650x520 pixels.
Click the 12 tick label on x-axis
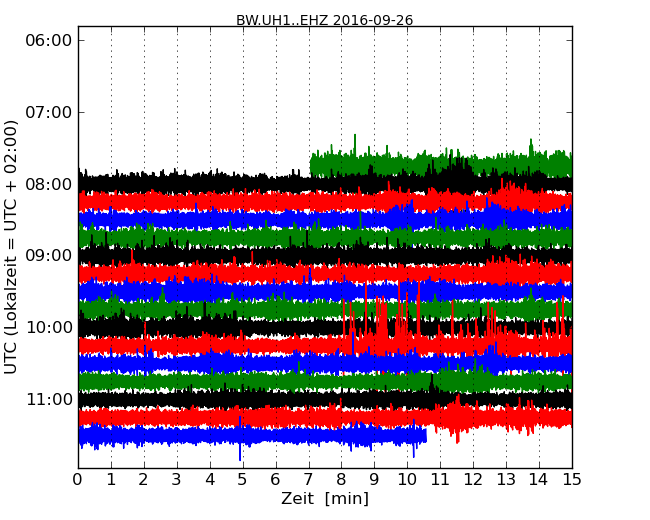tap(473, 479)
